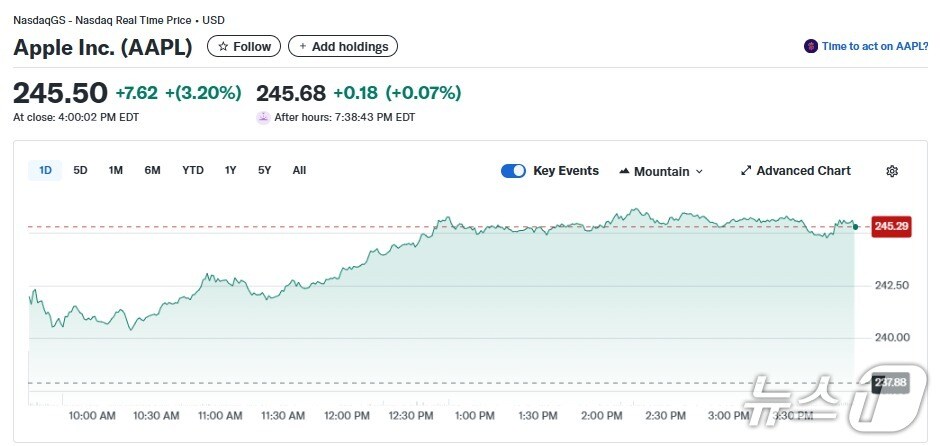Click the Advanced Chart expand arrows icon

tap(745, 171)
